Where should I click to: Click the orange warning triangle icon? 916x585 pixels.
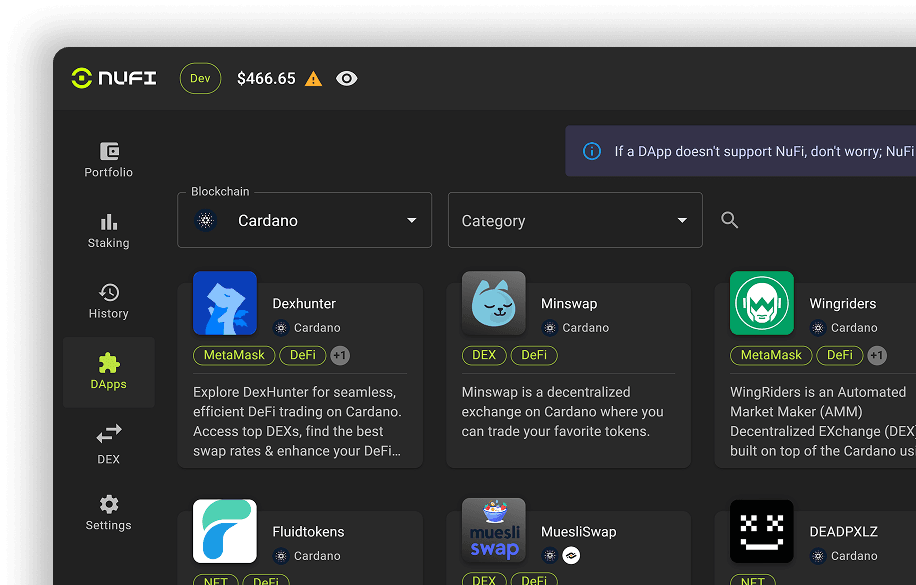click(x=314, y=79)
